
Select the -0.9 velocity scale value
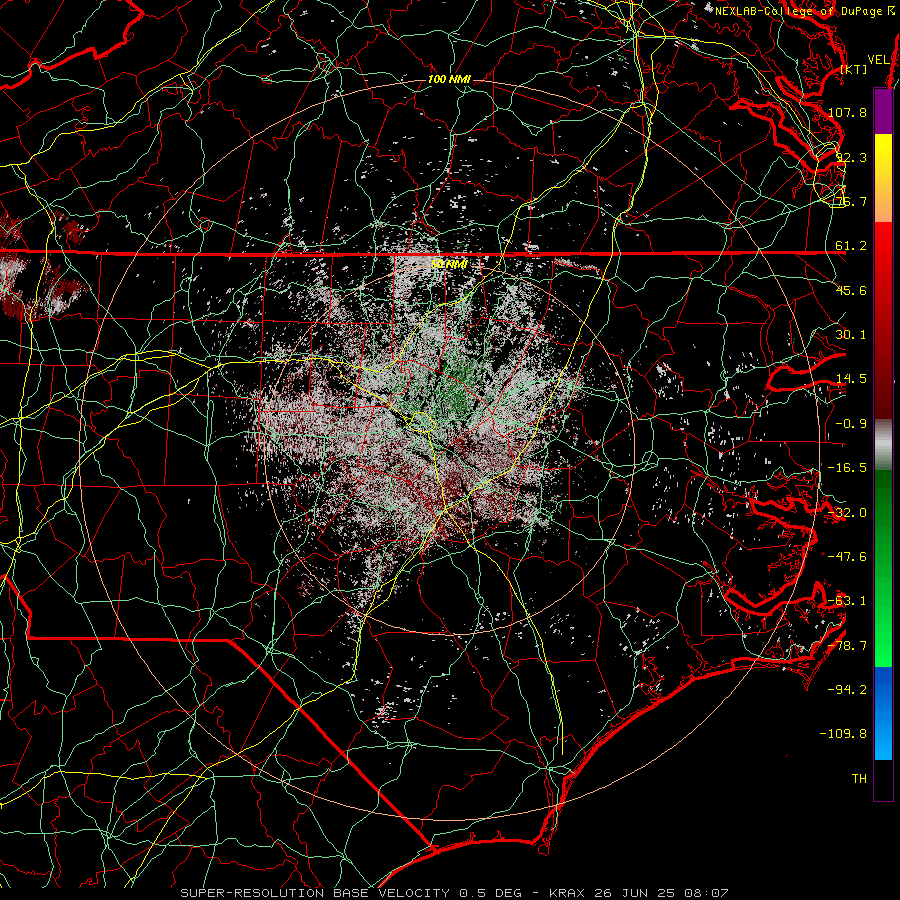851,424
